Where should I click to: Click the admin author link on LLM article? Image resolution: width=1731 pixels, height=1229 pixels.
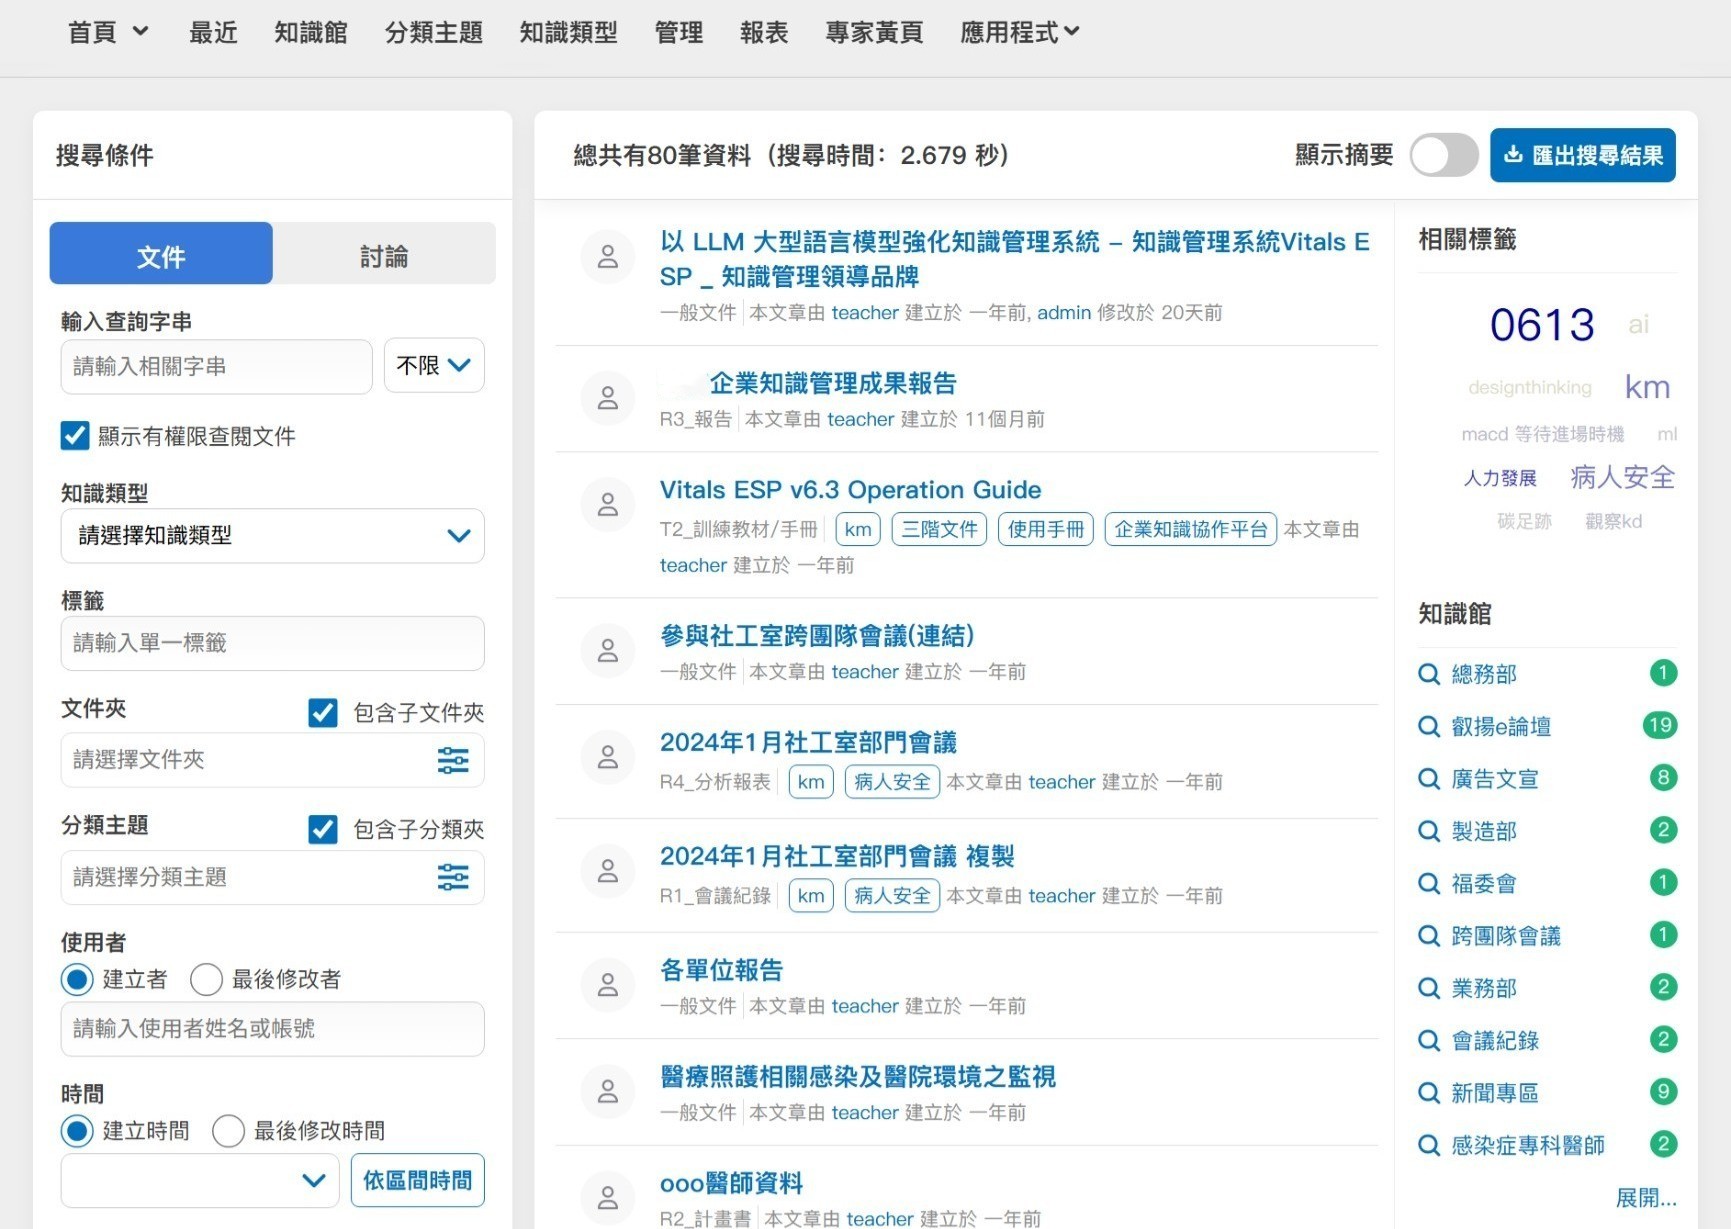(1064, 313)
